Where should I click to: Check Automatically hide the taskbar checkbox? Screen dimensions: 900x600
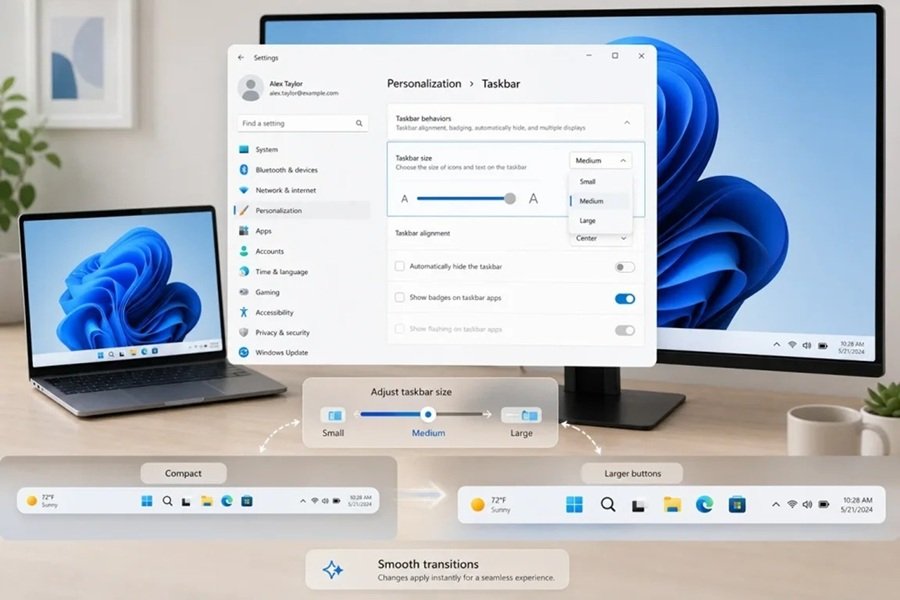[399, 266]
